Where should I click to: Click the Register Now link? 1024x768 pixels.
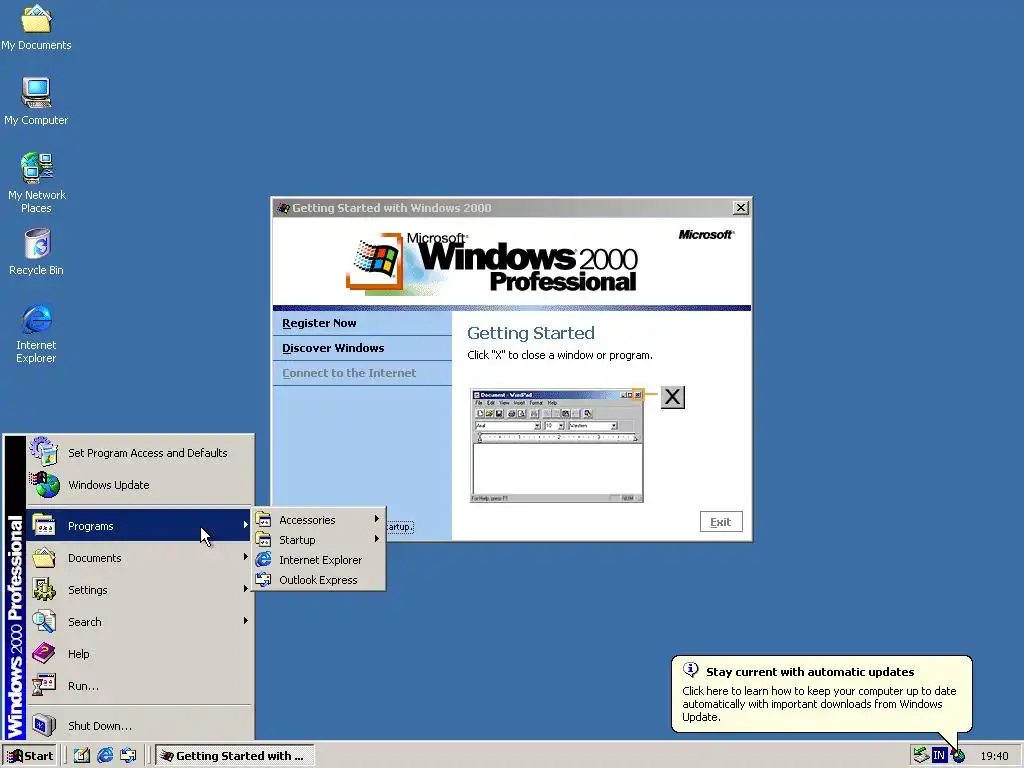[x=319, y=323]
